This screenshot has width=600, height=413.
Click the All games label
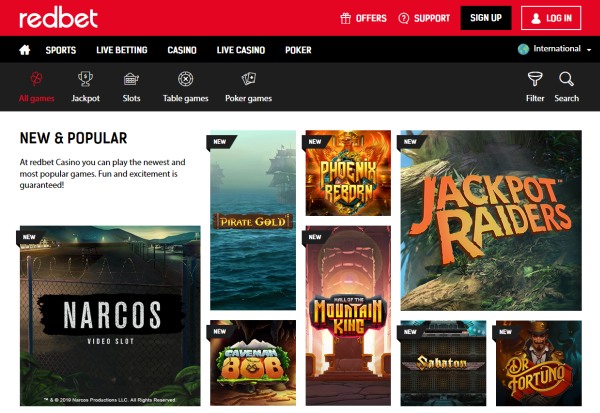click(x=37, y=98)
